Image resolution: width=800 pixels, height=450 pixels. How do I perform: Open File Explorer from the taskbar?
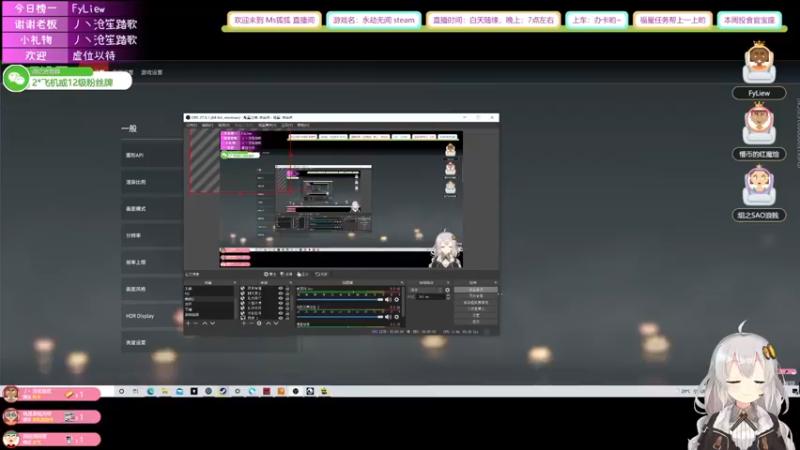coord(164,391)
